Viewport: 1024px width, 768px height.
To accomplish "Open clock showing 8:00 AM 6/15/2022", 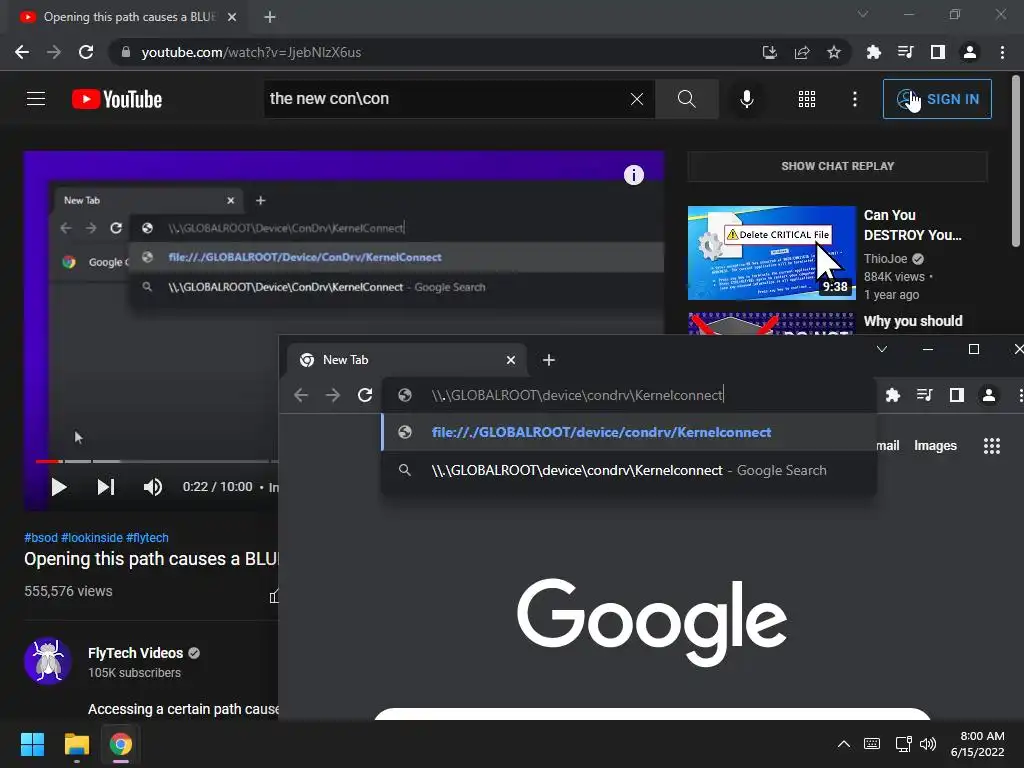I will [978, 744].
